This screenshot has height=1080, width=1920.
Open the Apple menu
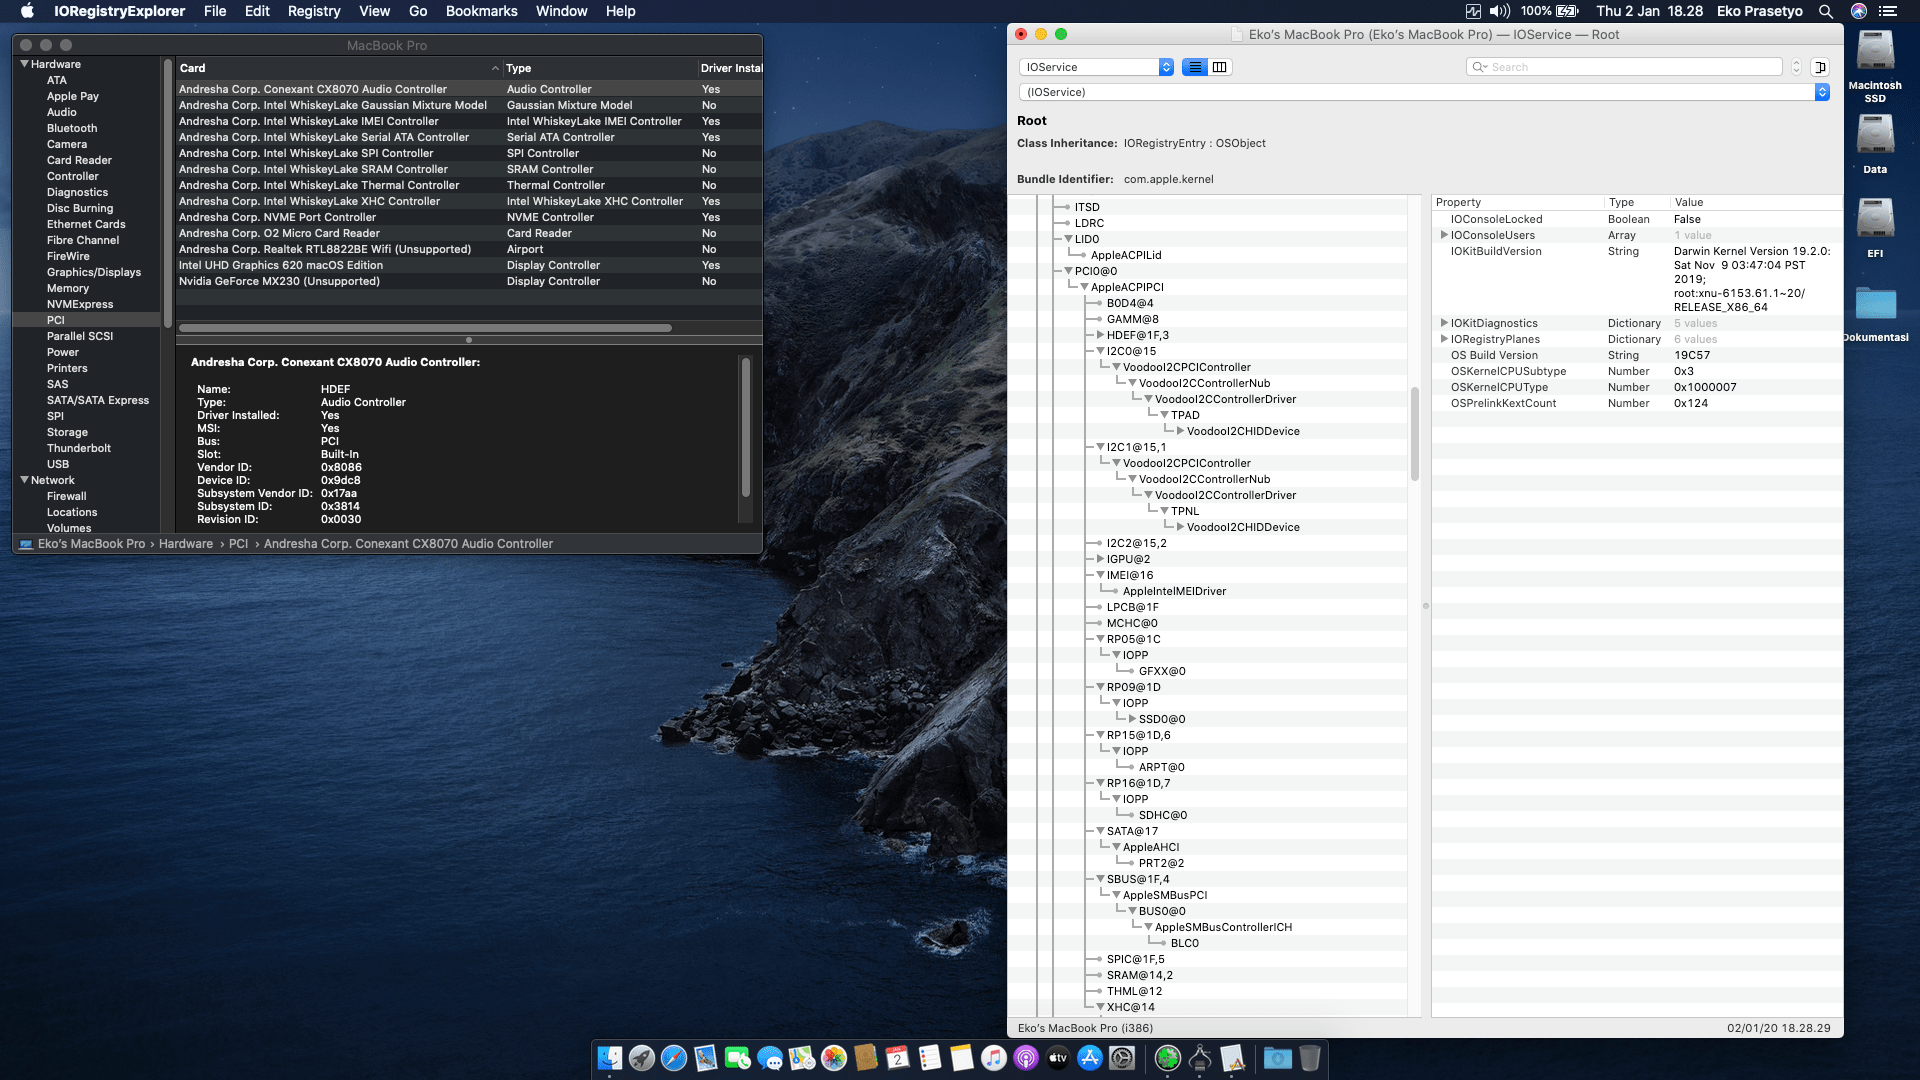pos(28,11)
